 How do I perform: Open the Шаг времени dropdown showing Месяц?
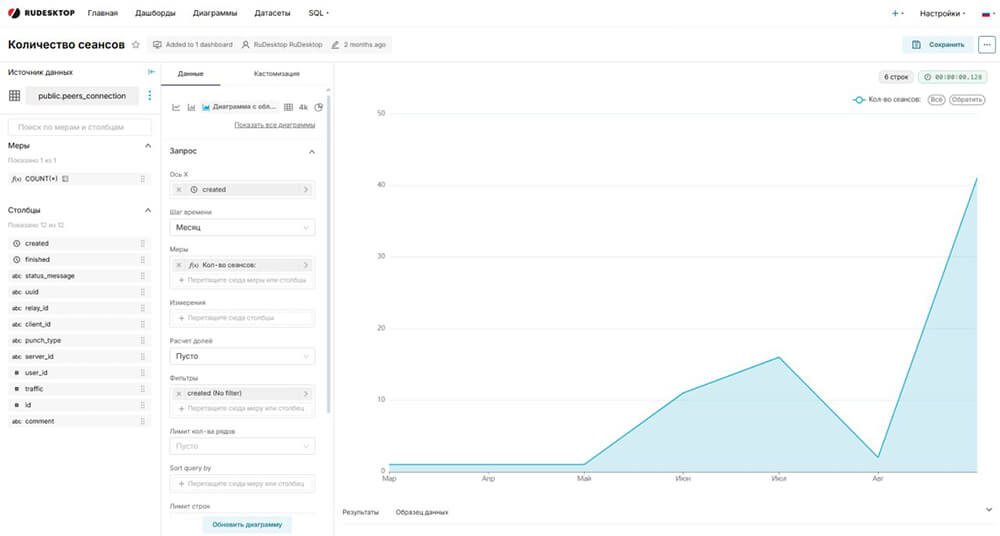click(x=242, y=228)
